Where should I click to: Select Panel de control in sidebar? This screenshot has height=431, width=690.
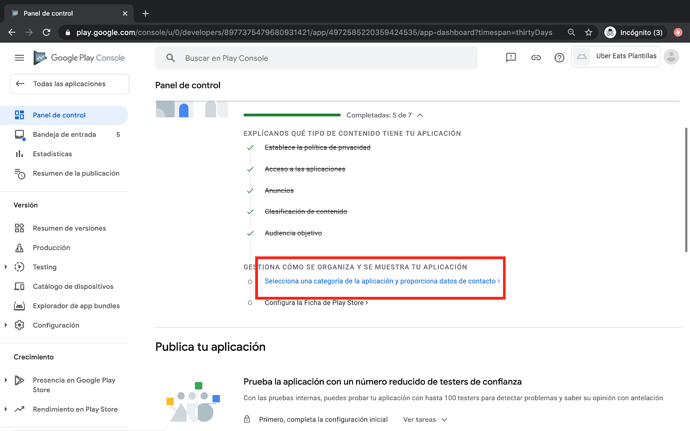[59, 115]
